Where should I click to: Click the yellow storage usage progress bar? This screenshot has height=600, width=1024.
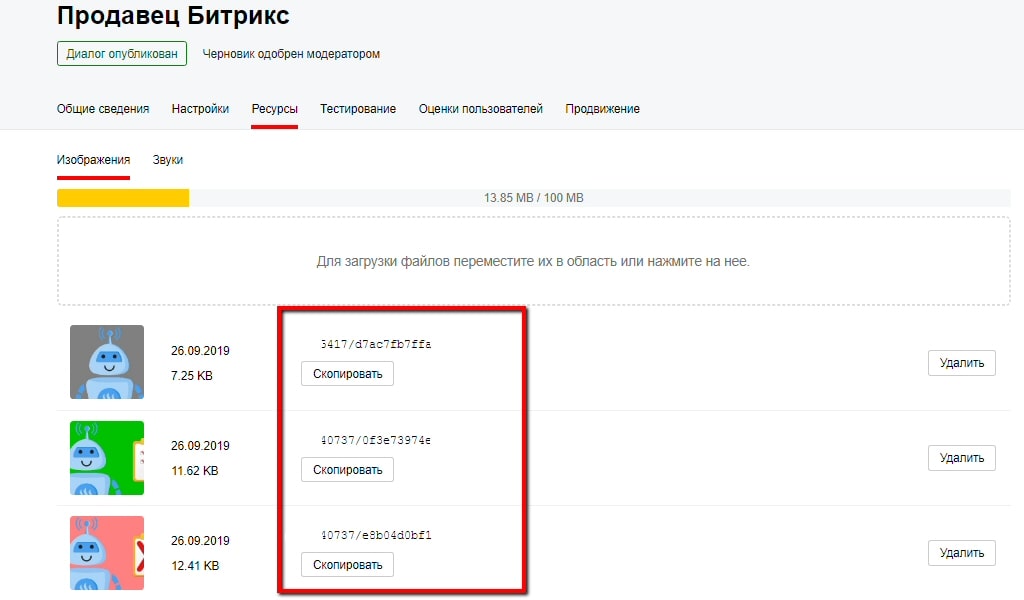122,197
